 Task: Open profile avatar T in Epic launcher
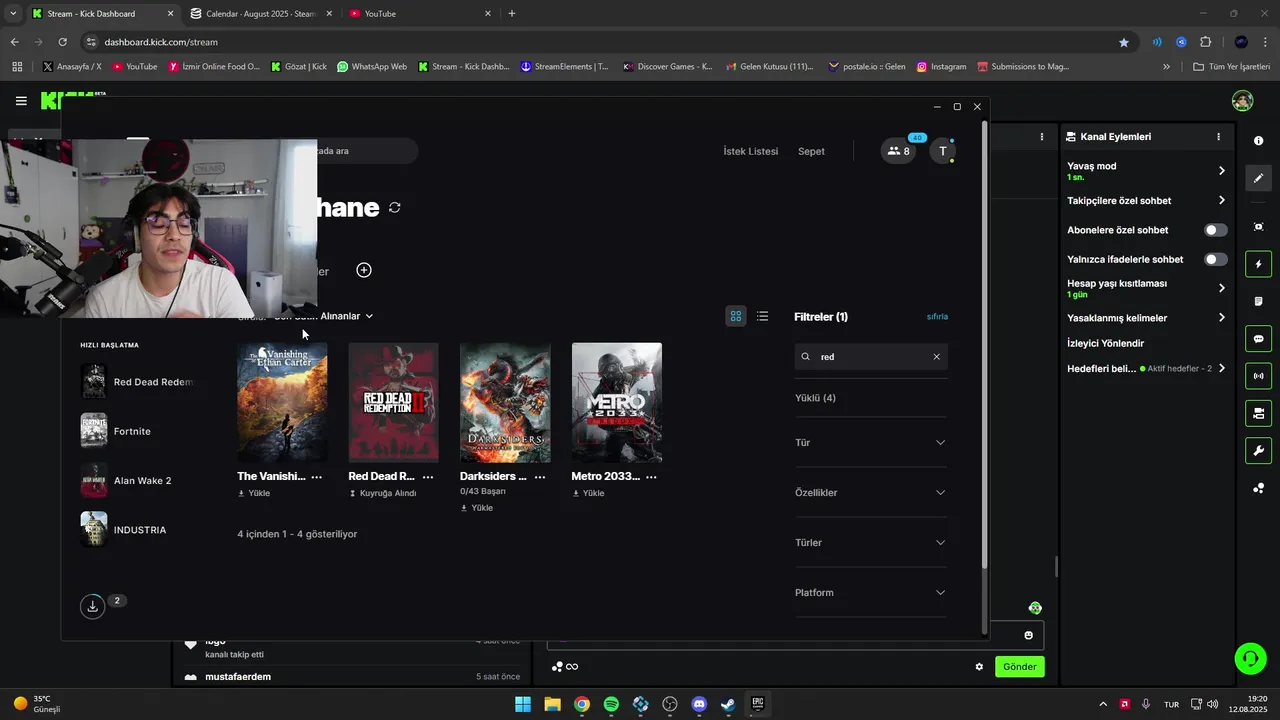942,151
